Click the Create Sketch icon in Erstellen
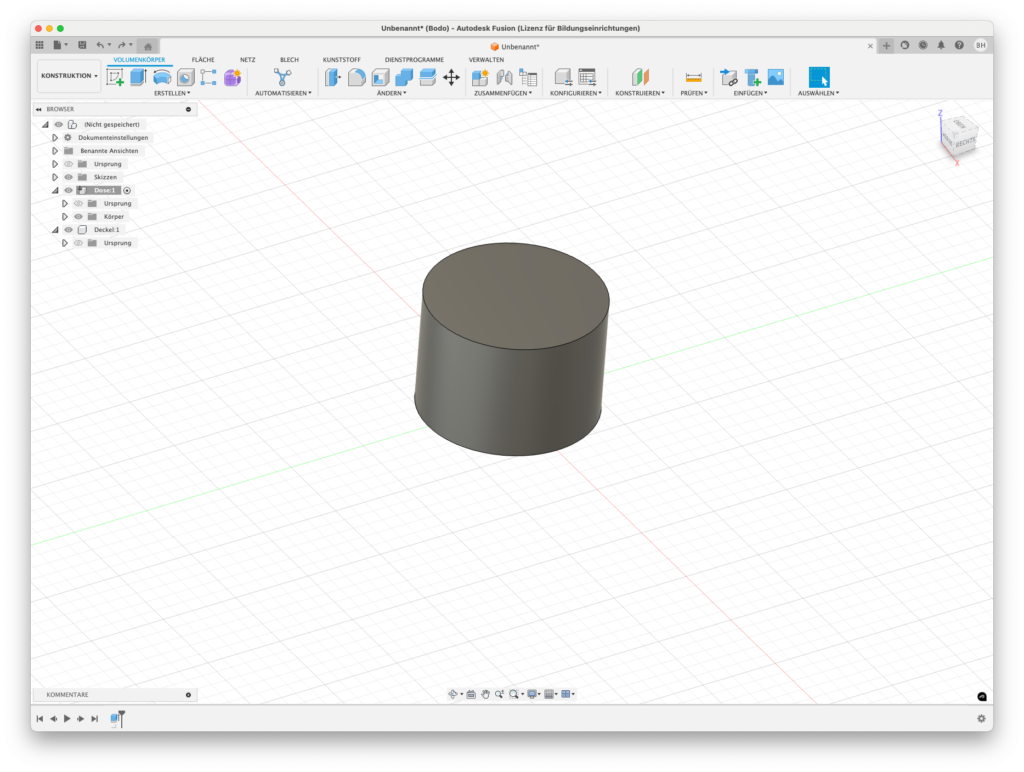Screen dimensions: 1024x772 pos(115,77)
